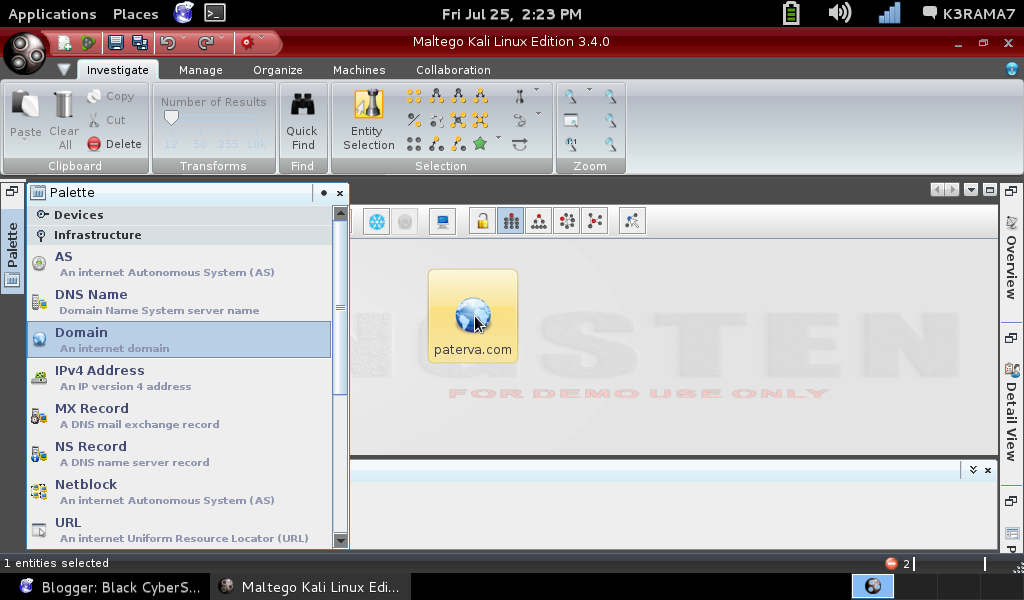The height and width of the screenshot is (600, 1024).
Task: Collapse the ribbon with the triangle arrow
Action: (63, 69)
